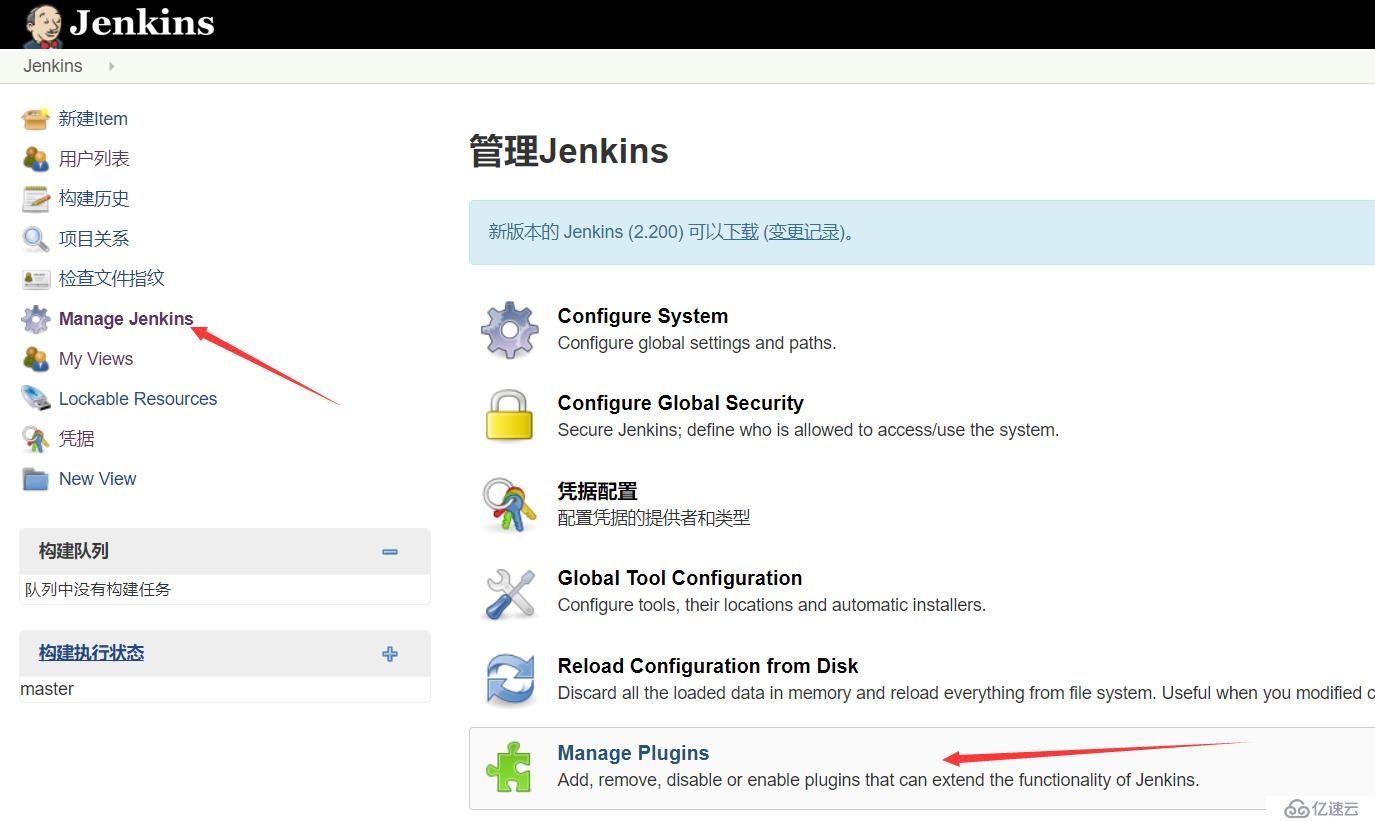
Task: Open the 构建执行状态 header link
Action: [91, 653]
